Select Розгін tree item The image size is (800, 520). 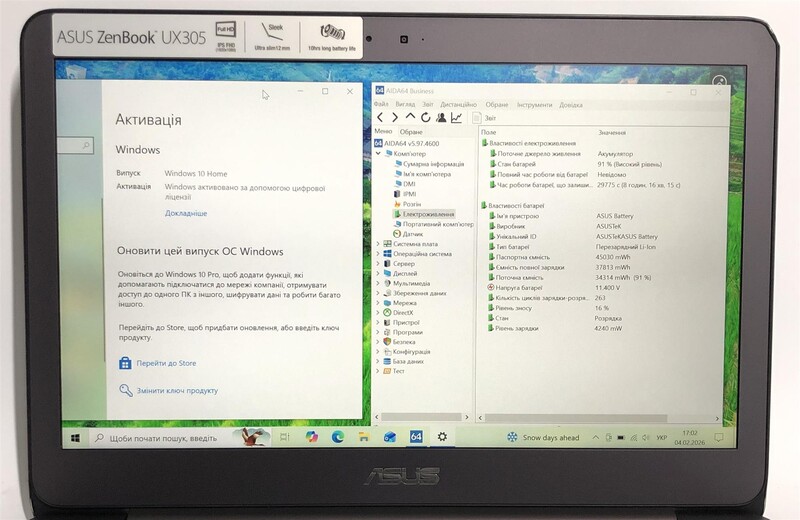coord(407,204)
